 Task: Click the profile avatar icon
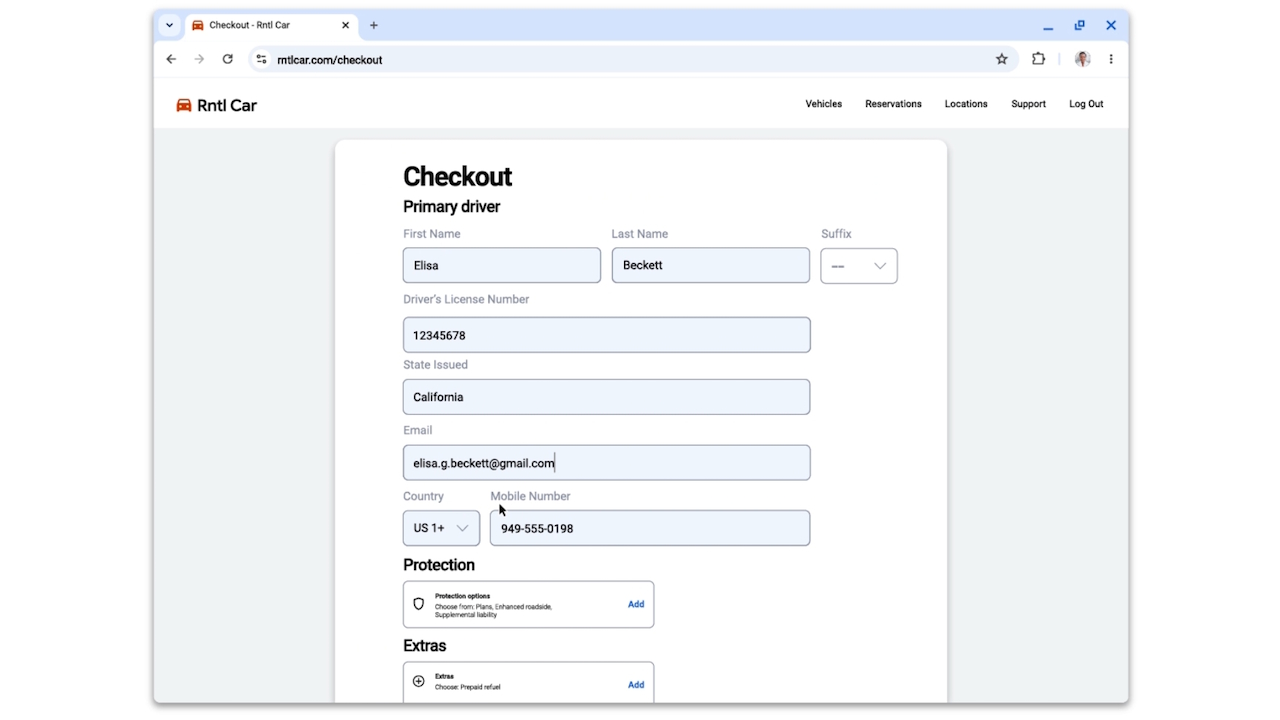(1082, 59)
